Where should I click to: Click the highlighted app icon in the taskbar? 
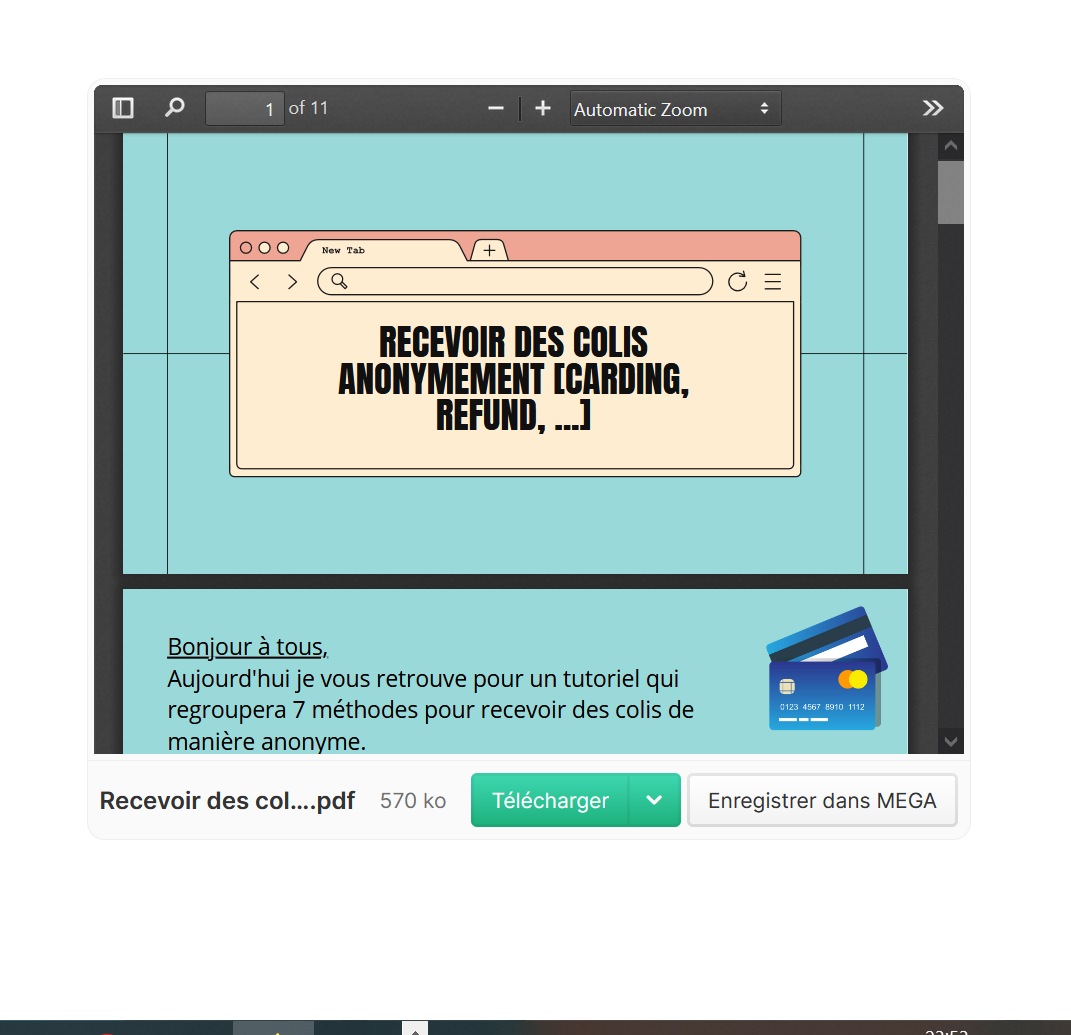click(x=273, y=1030)
